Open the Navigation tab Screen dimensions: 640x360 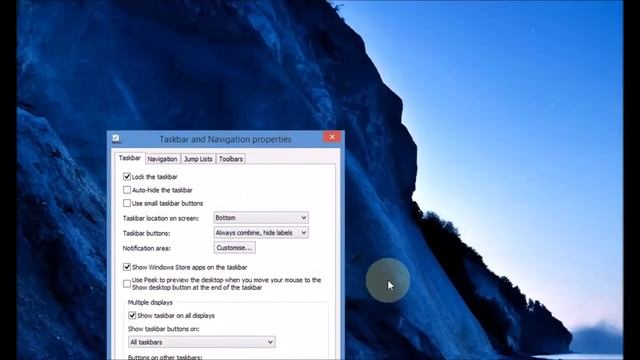coord(162,159)
